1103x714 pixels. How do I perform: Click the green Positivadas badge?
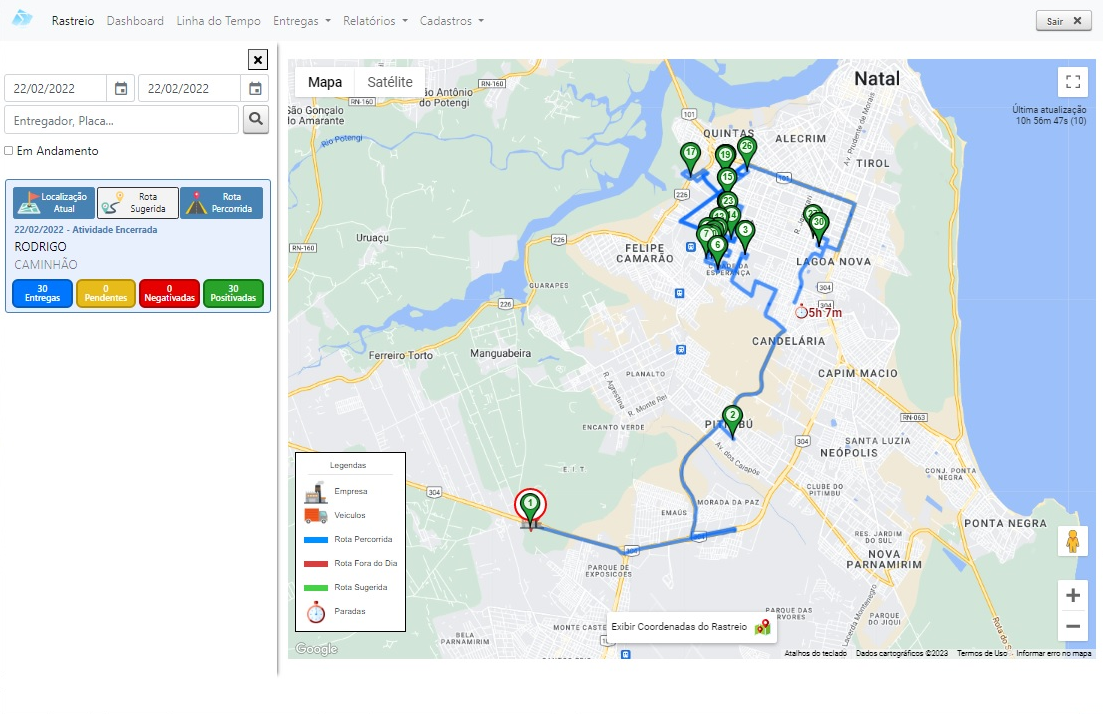point(233,293)
